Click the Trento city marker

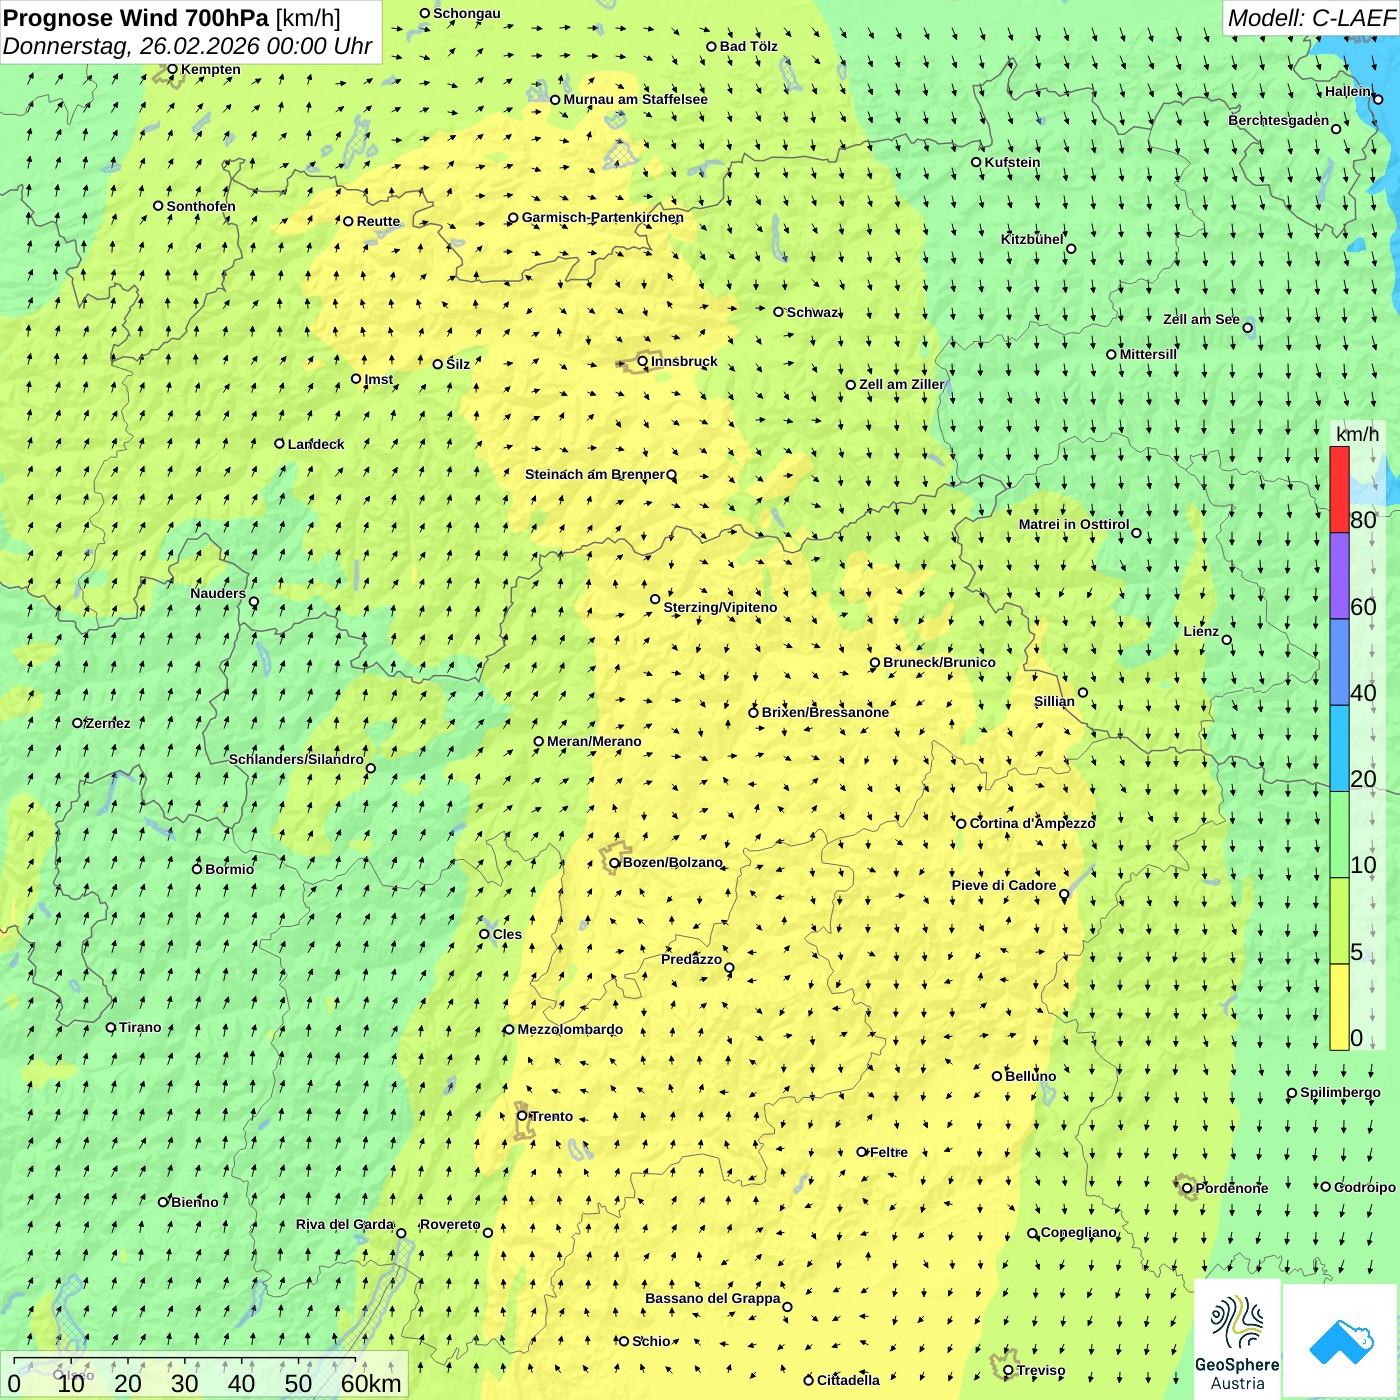[x=522, y=1116]
